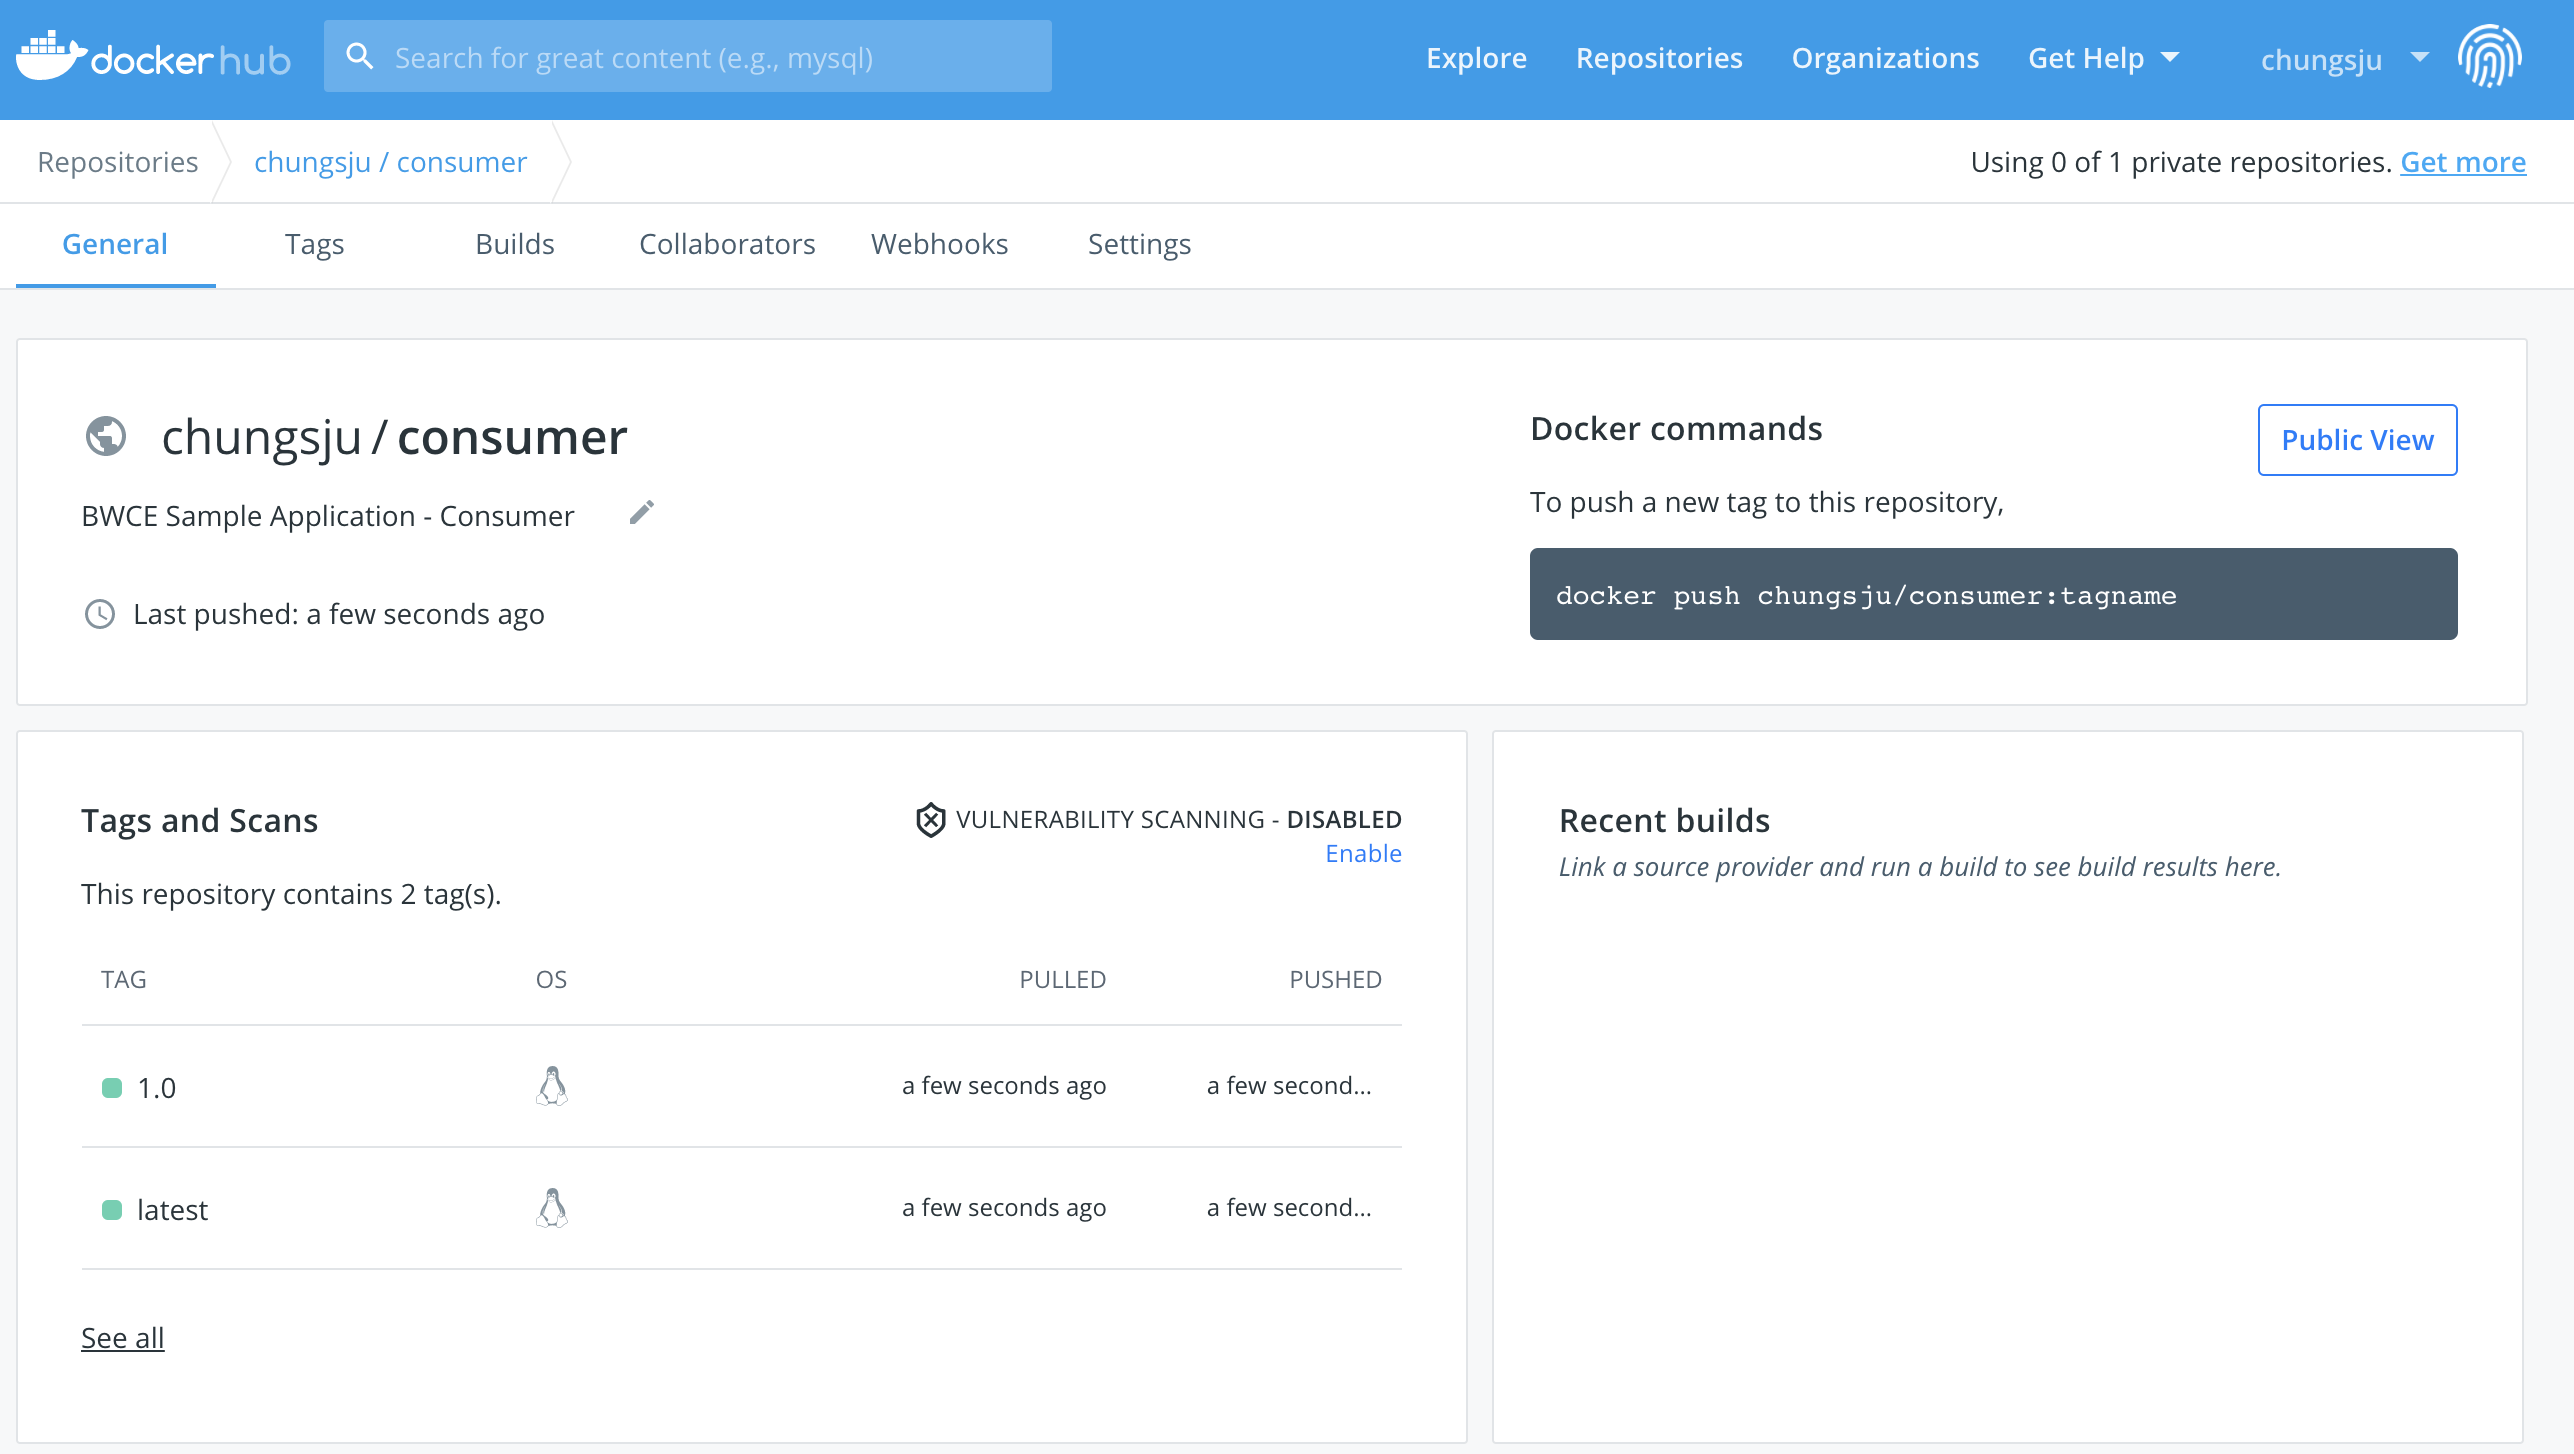The height and width of the screenshot is (1454, 2574).
Task: Click the search magnifier icon
Action: (x=360, y=57)
